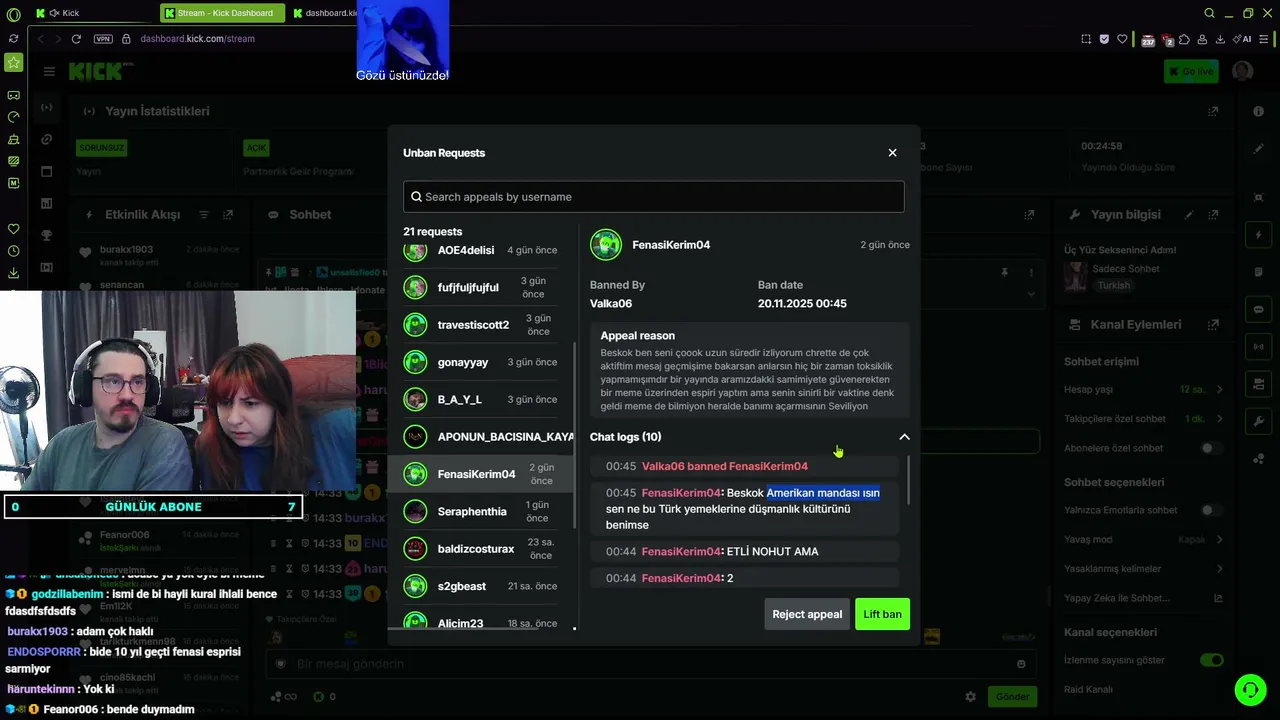This screenshot has width=1280, height=720.
Task: Reload the dashboard page
Action: click(x=76, y=39)
